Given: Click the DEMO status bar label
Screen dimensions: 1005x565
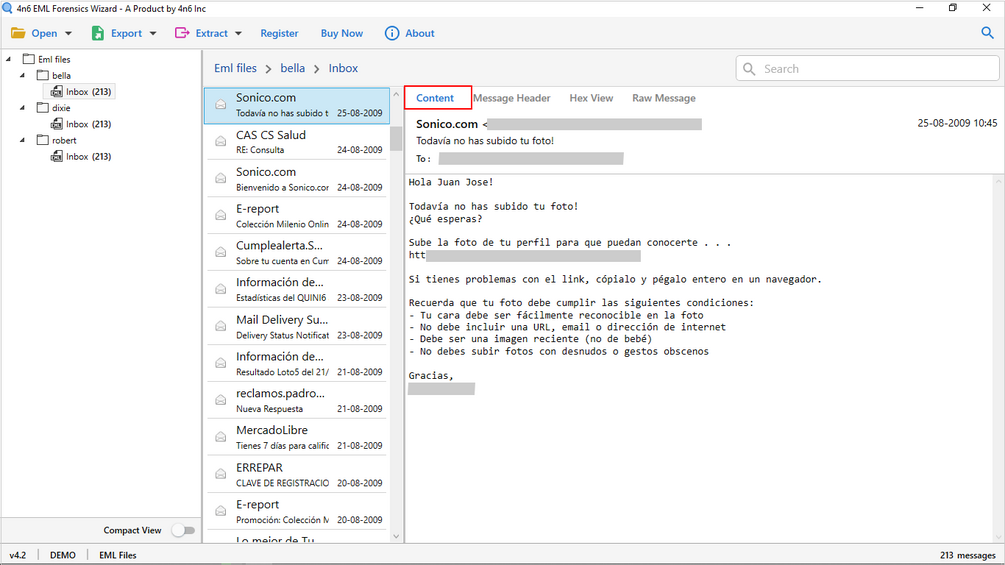Looking at the screenshot, I should coord(63,555).
